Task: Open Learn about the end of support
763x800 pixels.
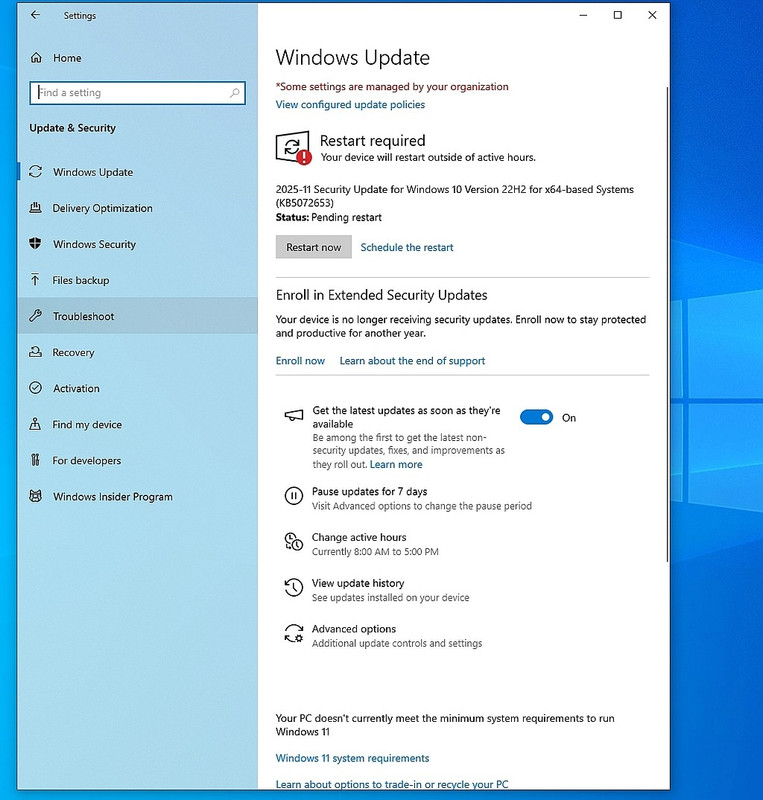Action: tap(412, 361)
